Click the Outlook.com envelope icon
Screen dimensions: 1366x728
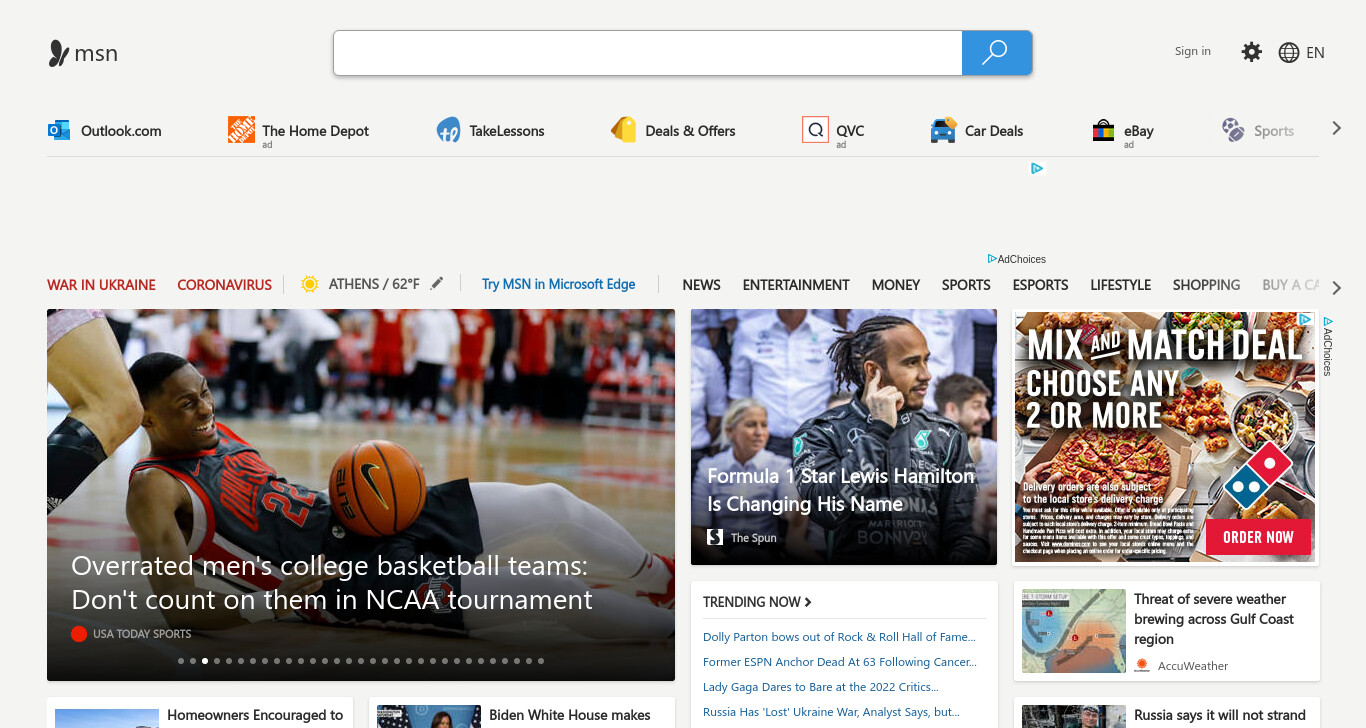pos(59,130)
